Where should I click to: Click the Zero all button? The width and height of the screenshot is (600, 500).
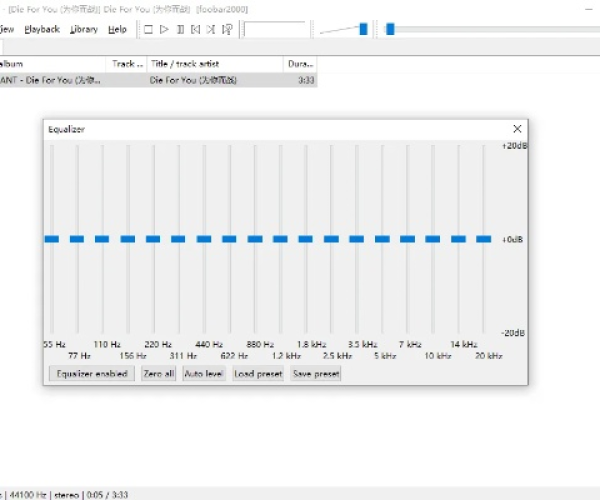[158, 374]
